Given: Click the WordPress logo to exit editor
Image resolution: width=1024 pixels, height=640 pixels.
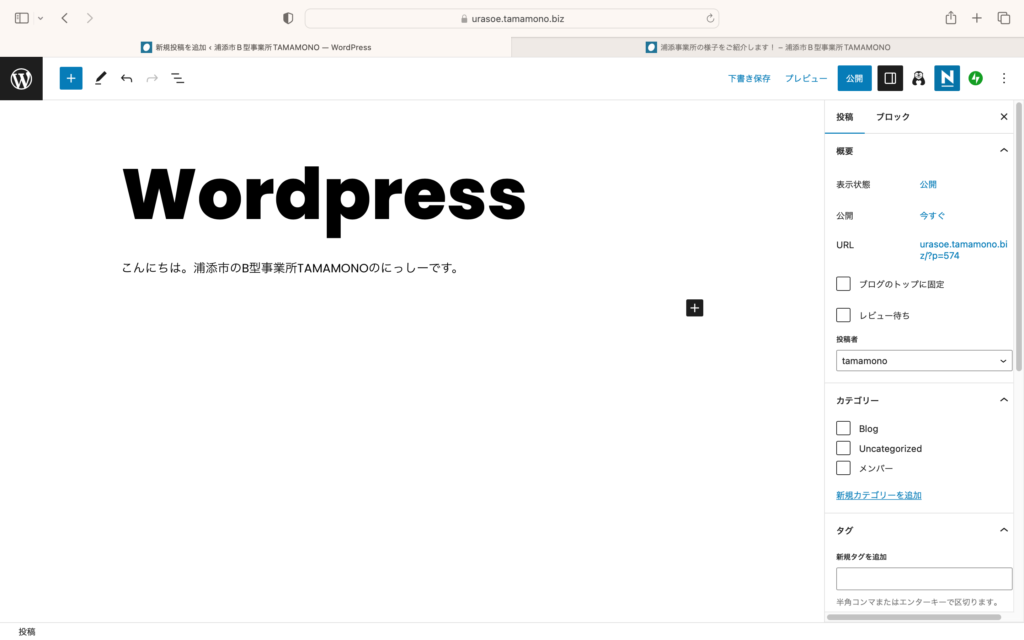Looking at the screenshot, I should [21, 78].
